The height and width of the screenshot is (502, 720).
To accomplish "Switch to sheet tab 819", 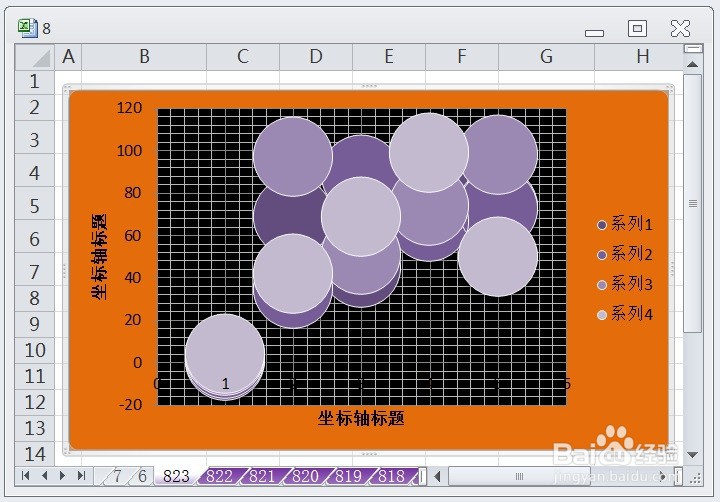I will coord(348,476).
